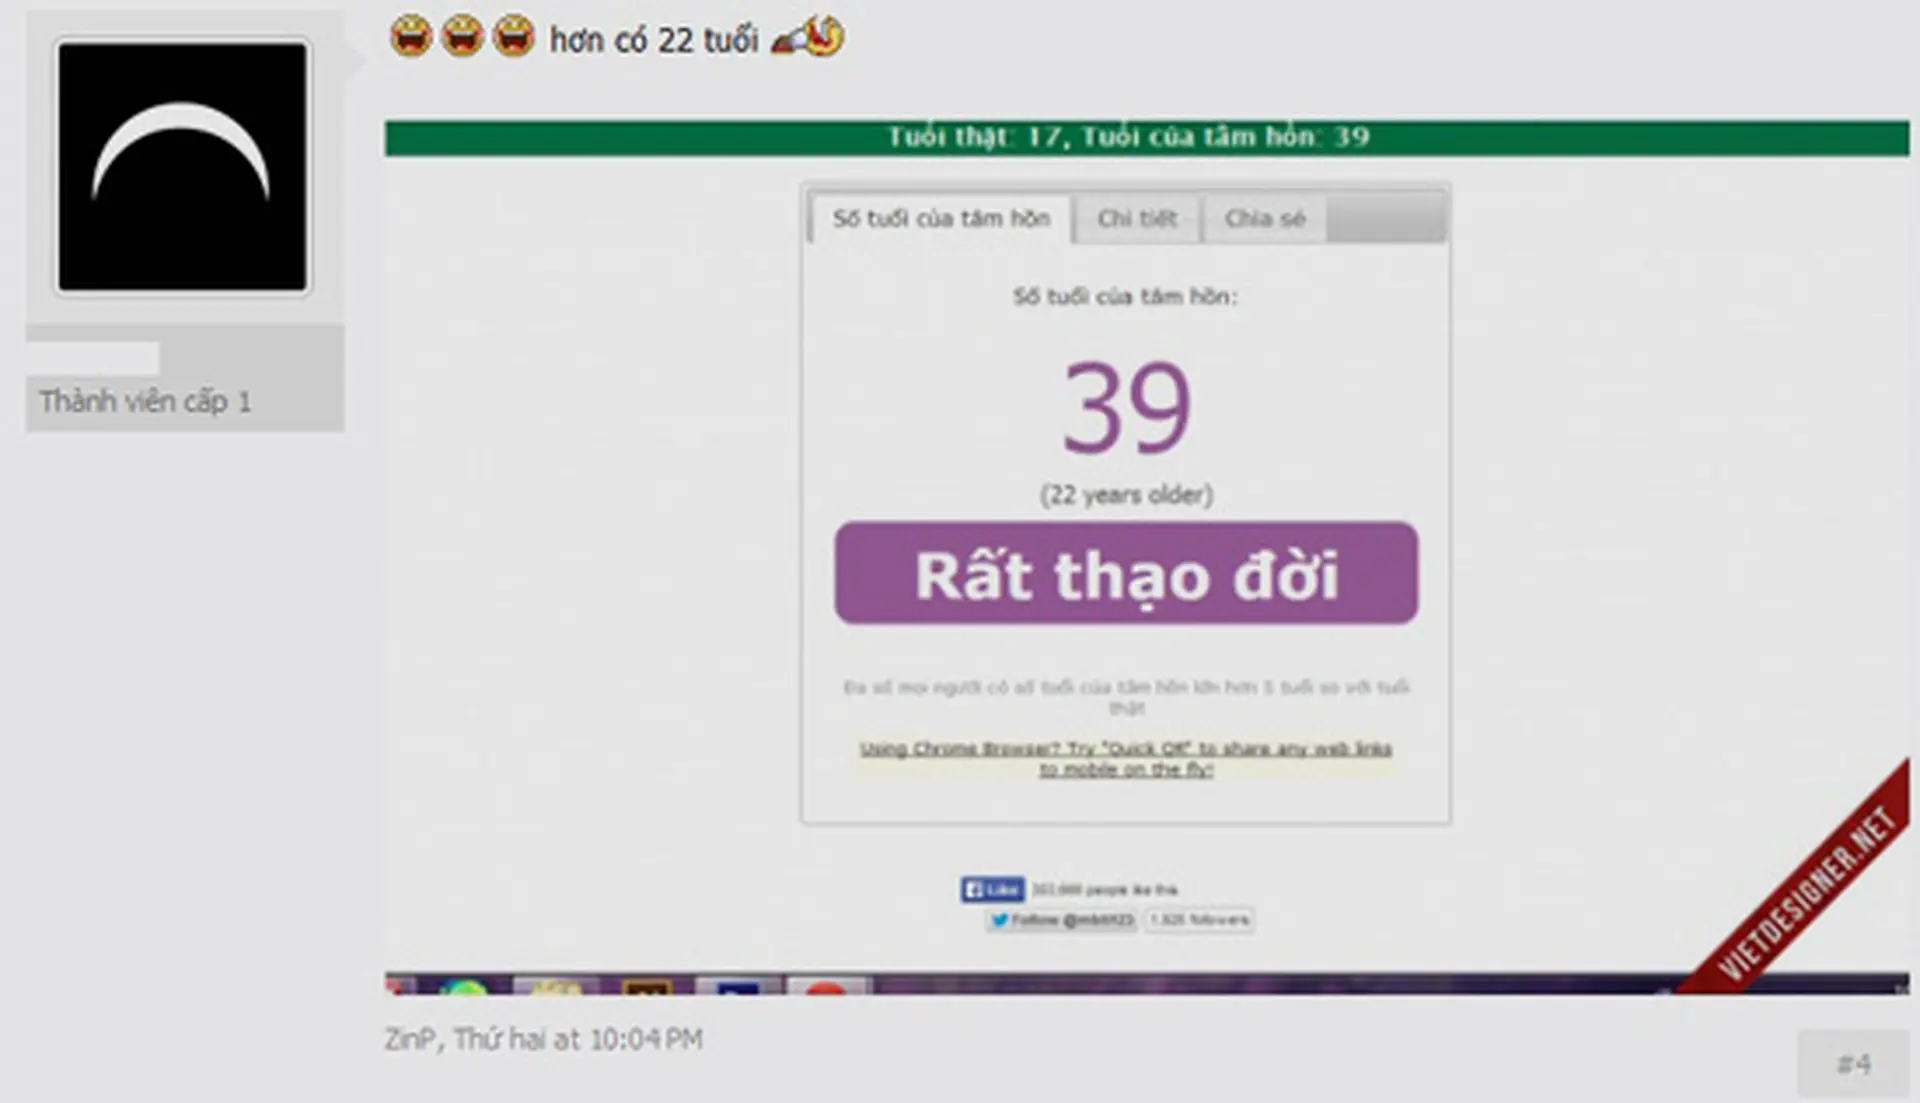Switch to 'Số tuổi của tâm hồn' tab

[x=941, y=218]
